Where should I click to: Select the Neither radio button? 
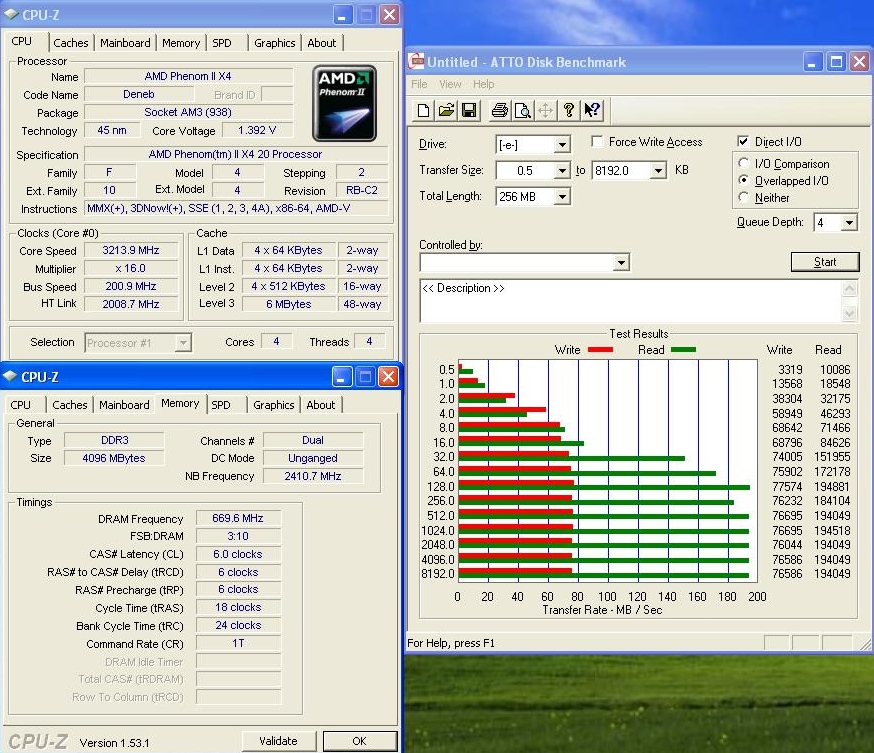click(743, 197)
